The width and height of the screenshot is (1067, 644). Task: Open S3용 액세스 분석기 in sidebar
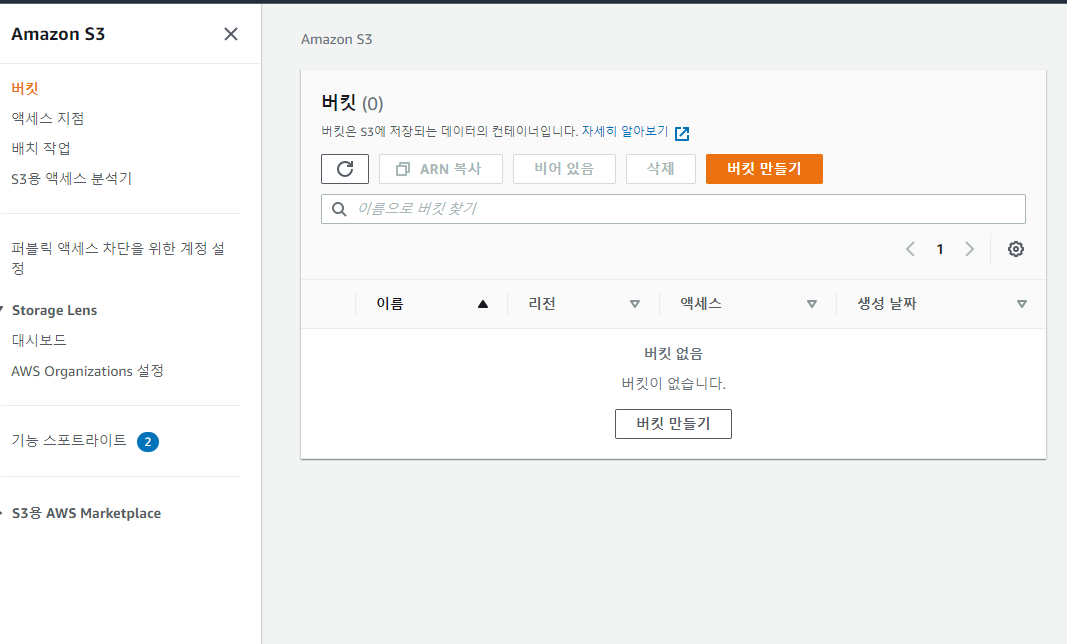(71, 178)
